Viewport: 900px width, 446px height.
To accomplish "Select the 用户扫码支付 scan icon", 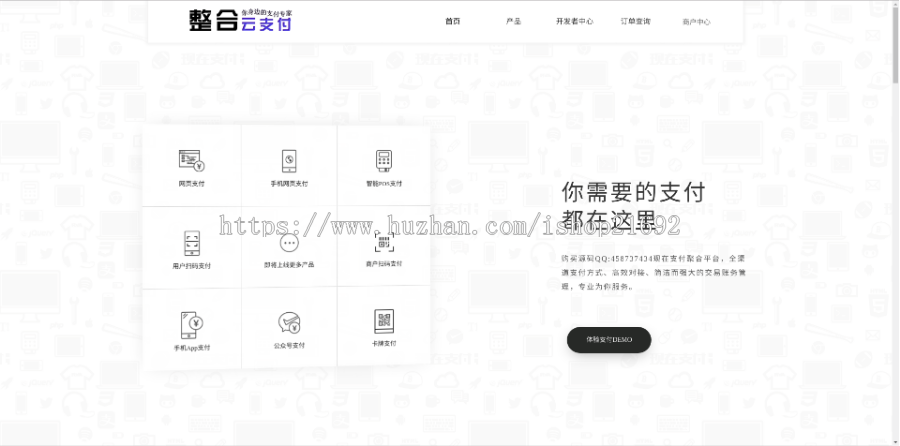I will point(192,243).
